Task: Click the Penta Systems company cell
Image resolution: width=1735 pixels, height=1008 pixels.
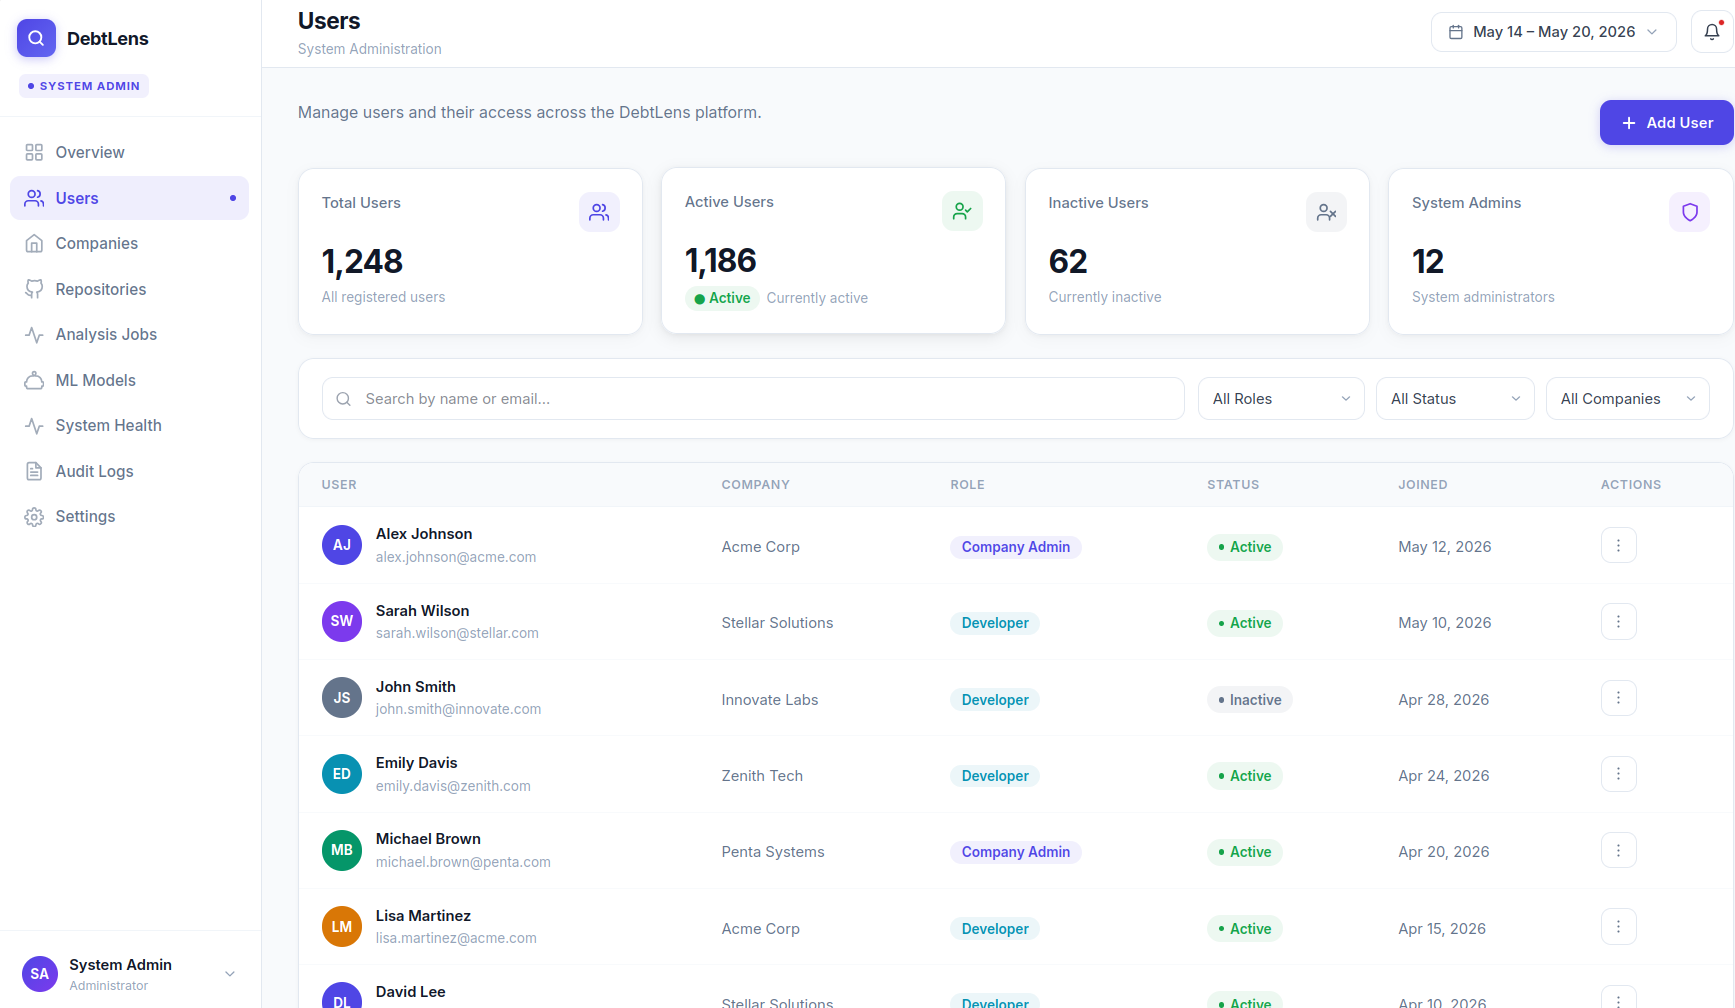Action: (x=773, y=852)
